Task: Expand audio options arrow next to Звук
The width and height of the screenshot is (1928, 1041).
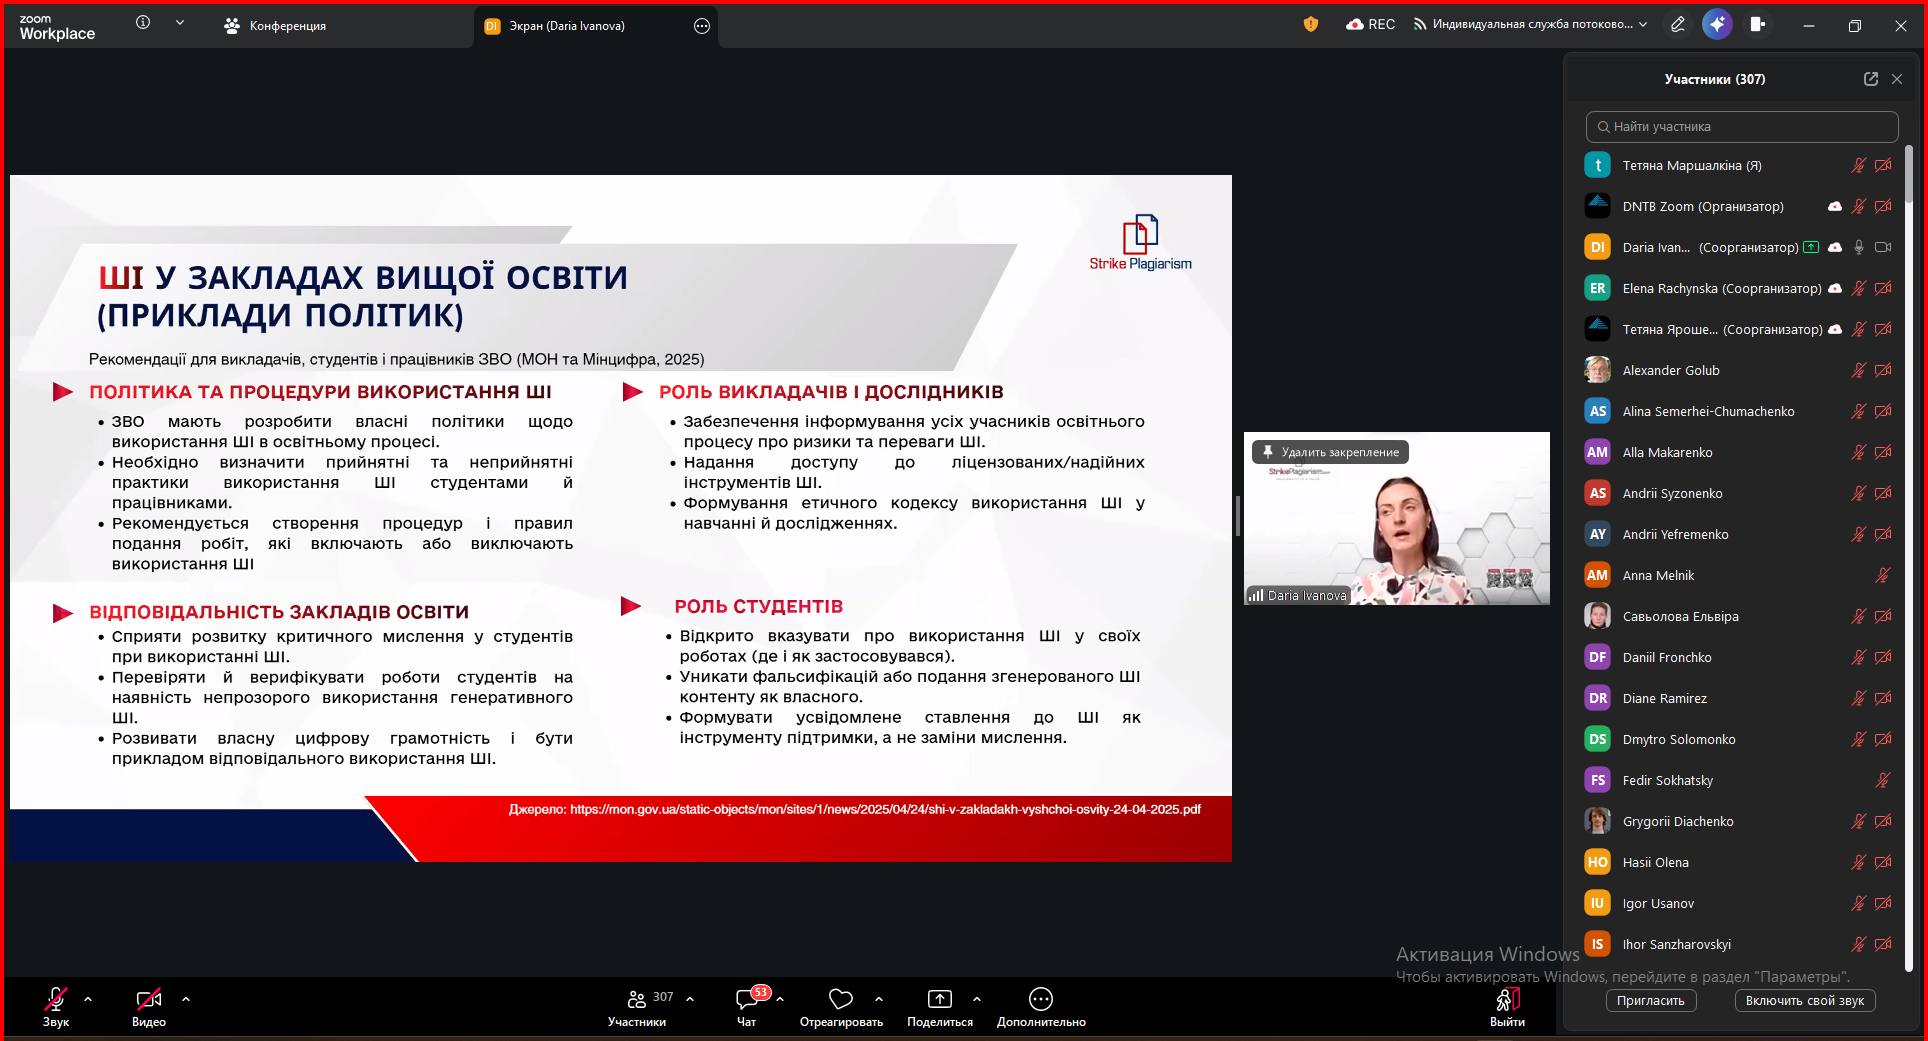Action: tap(88, 999)
